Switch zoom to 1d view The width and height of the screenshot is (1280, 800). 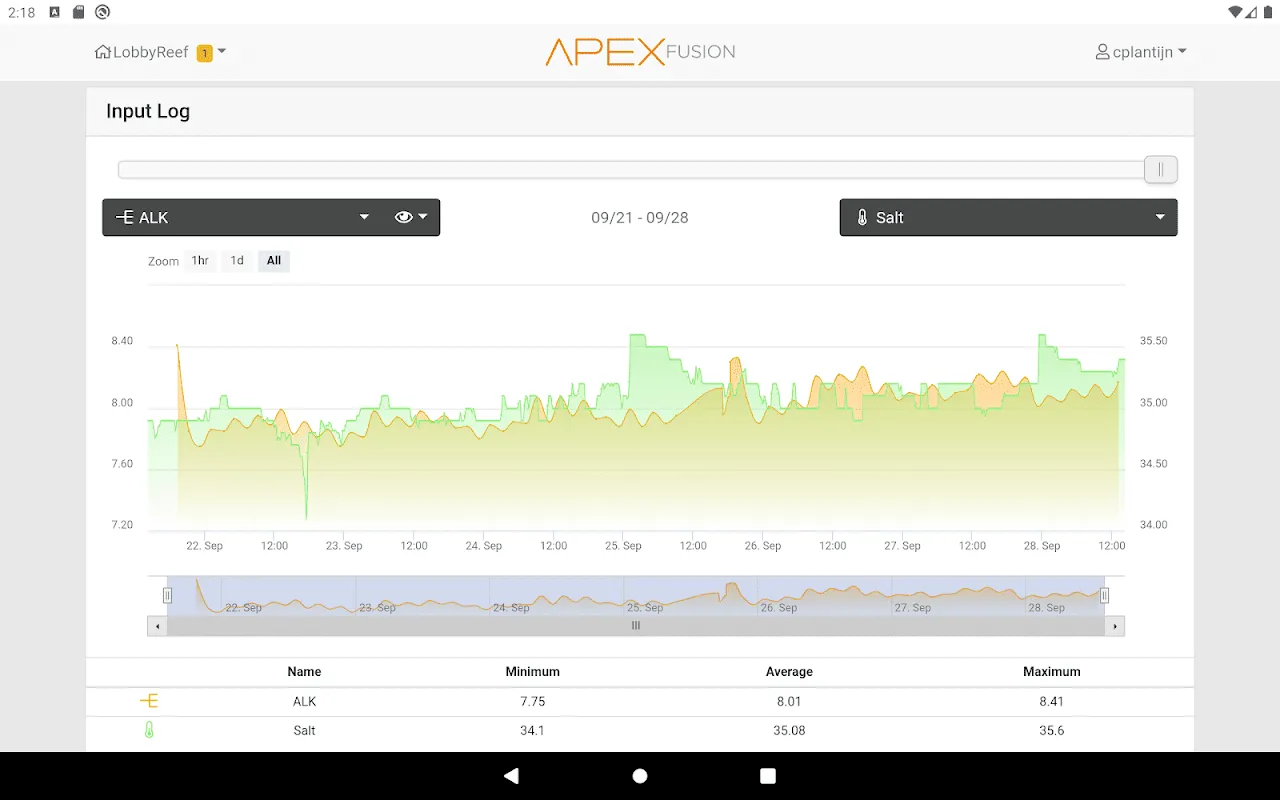point(236,260)
